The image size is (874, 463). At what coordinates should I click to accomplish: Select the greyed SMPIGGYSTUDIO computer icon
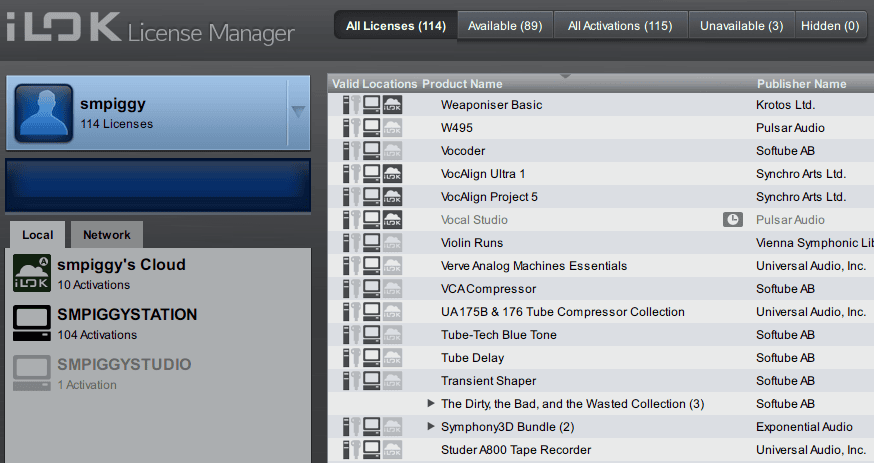[x=30, y=373]
